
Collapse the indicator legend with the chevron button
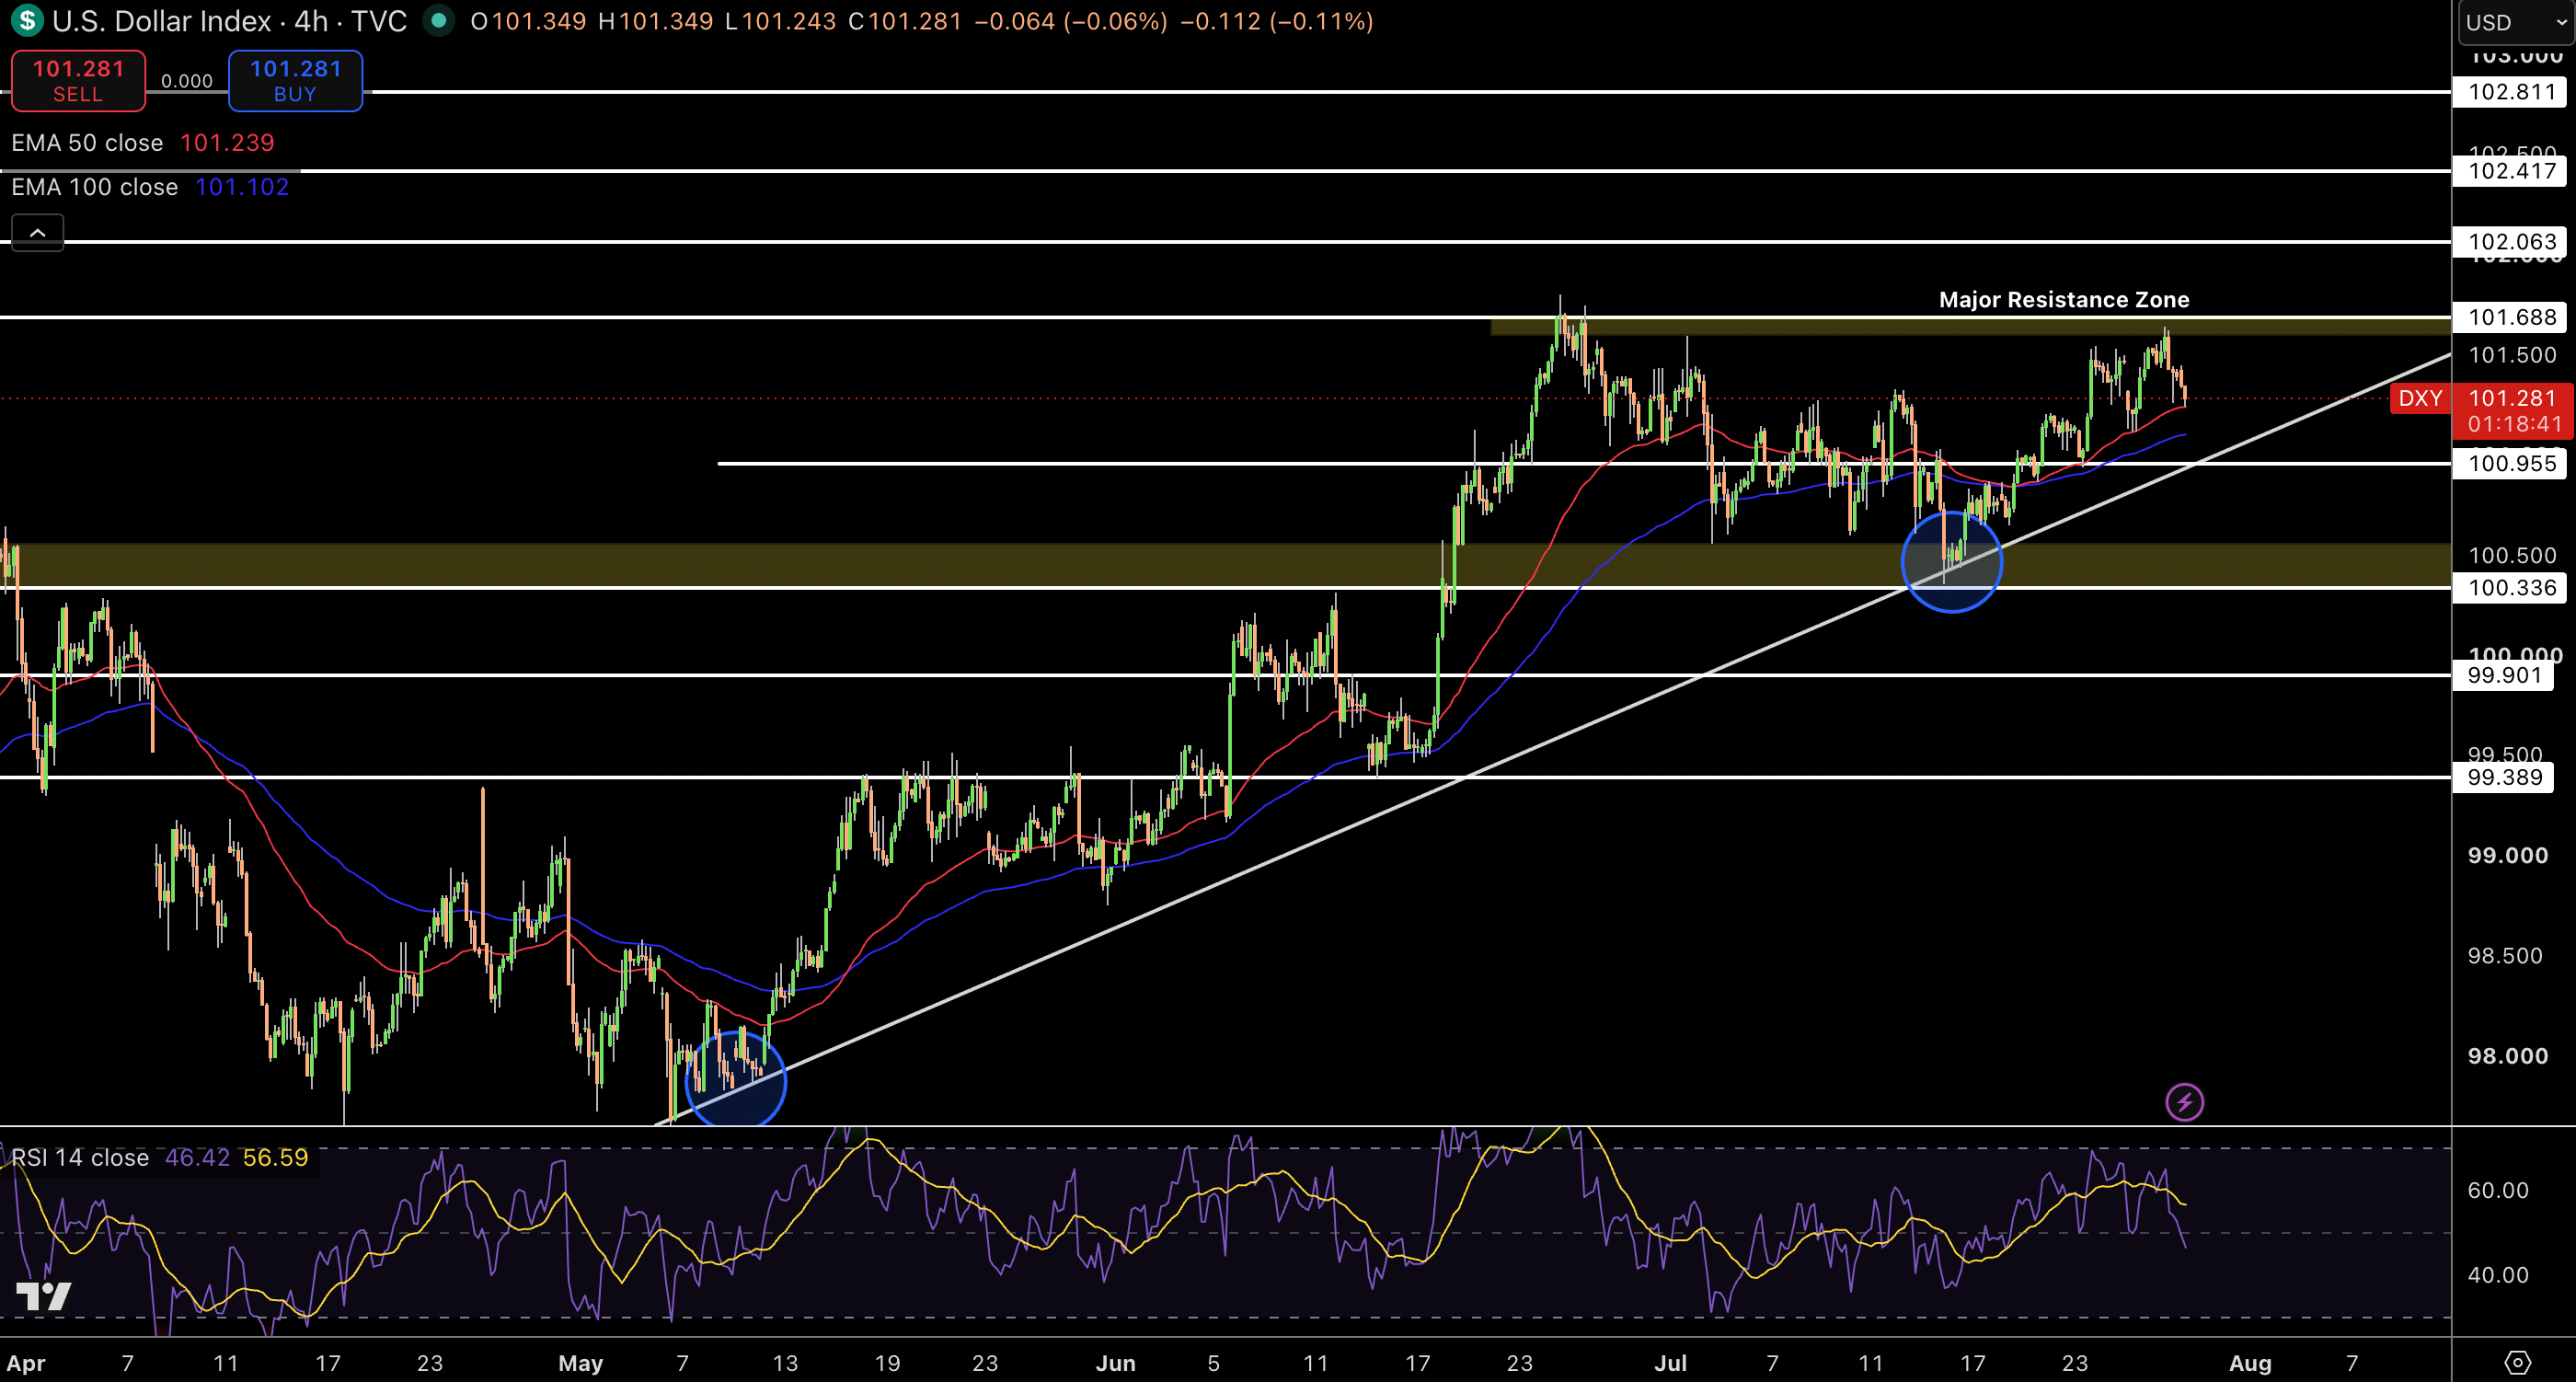37,233
